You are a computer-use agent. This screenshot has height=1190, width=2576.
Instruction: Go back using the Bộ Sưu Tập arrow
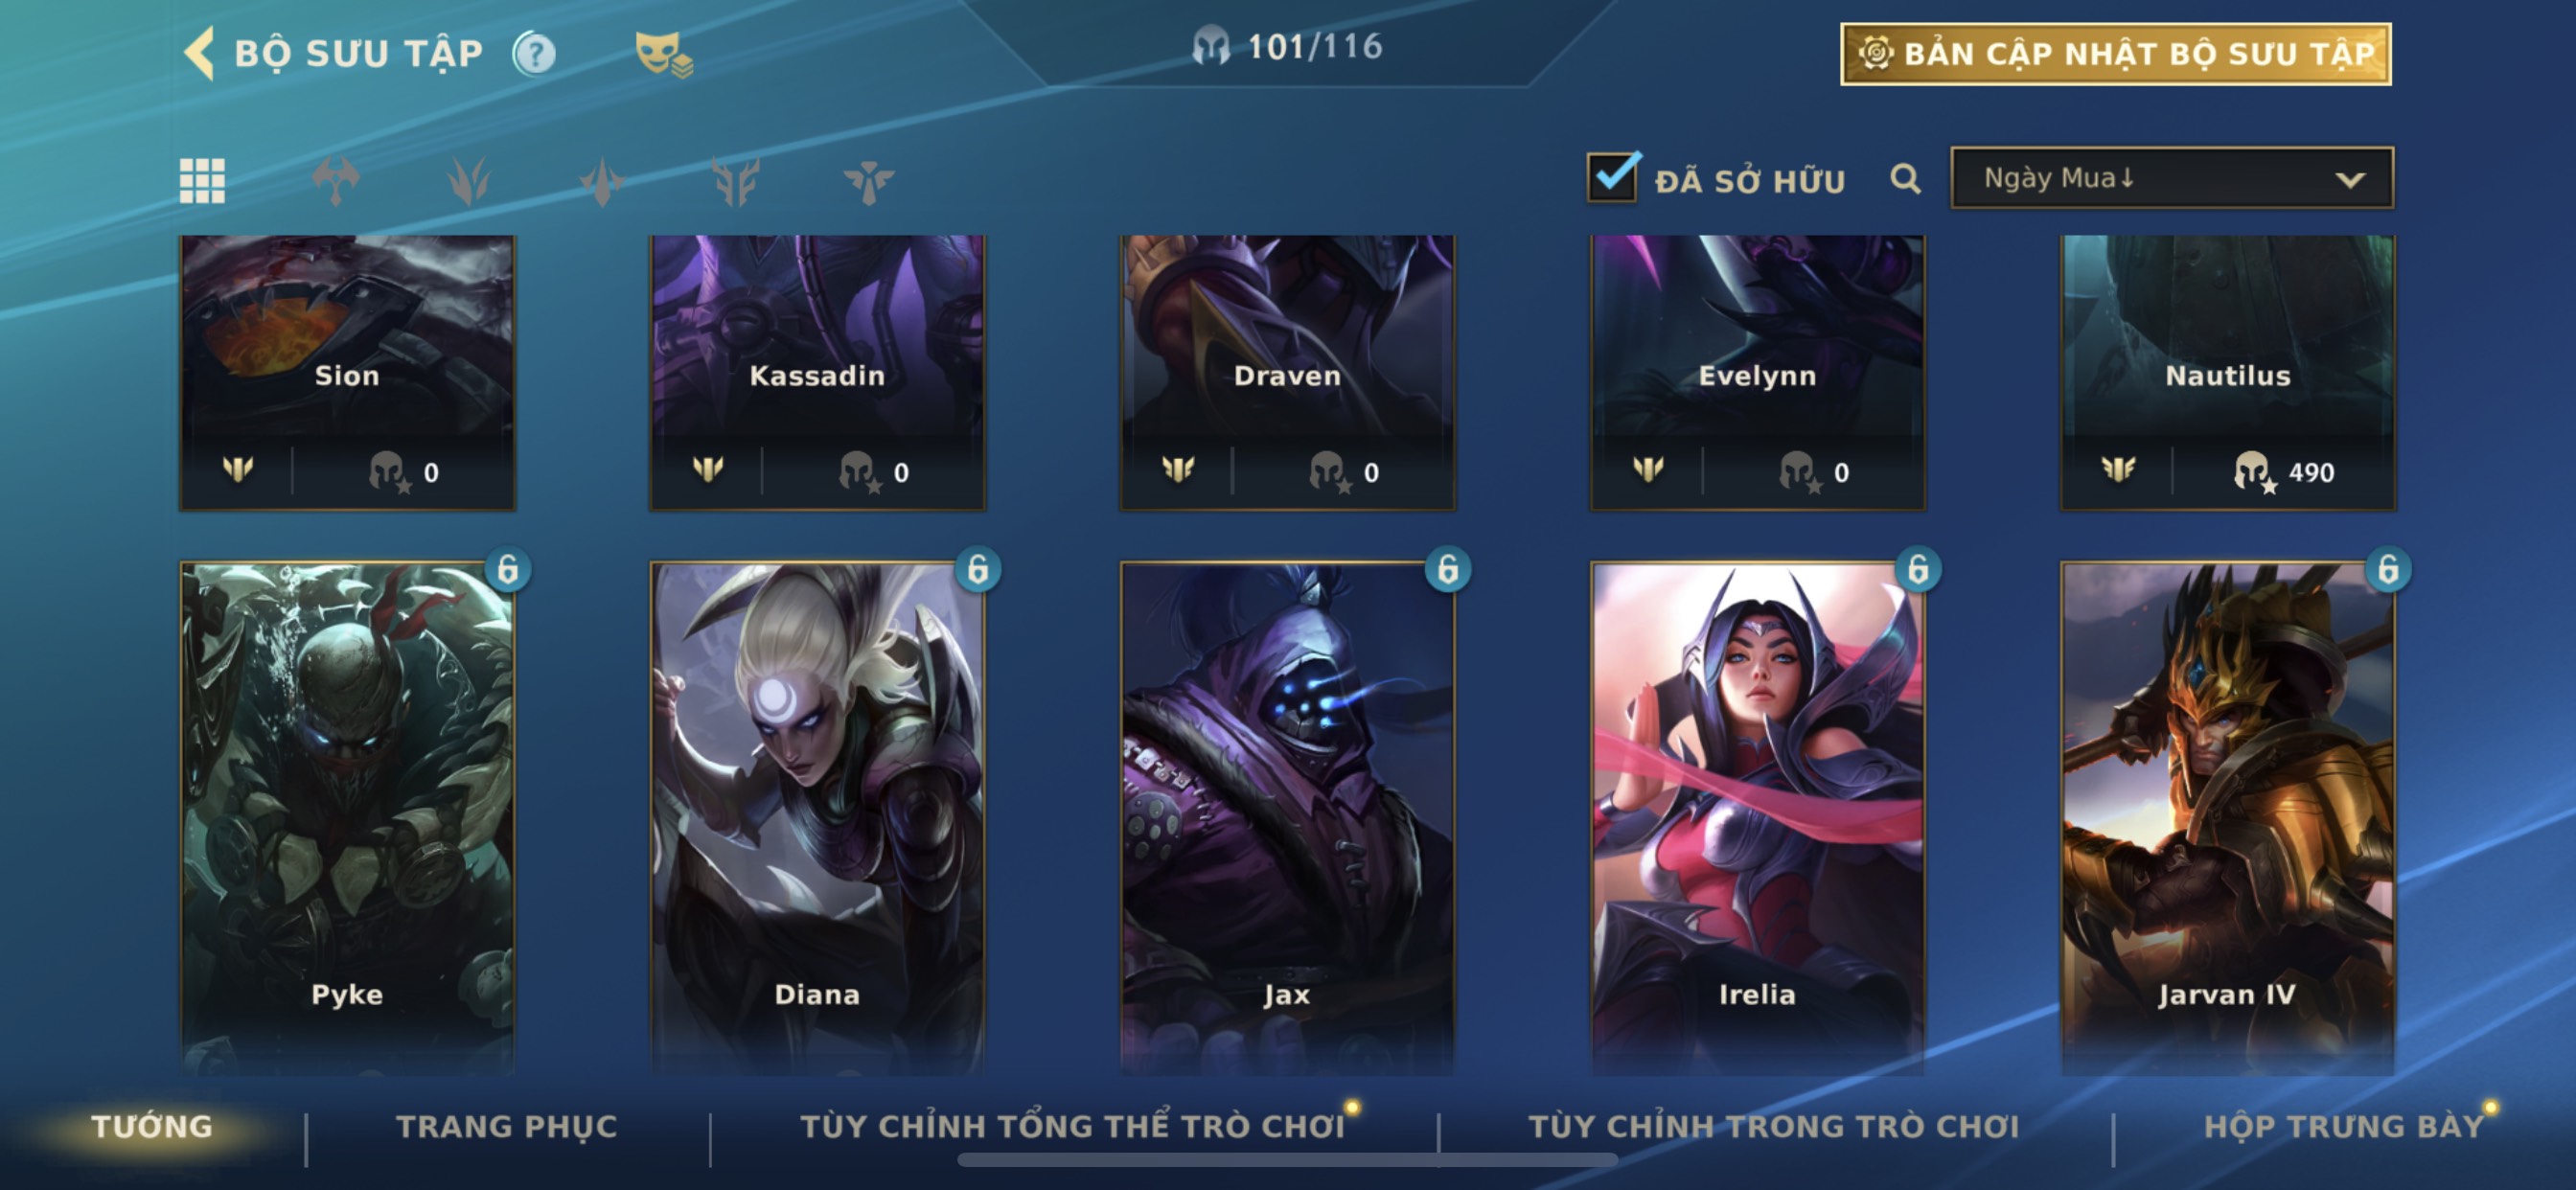coord(200,53)
